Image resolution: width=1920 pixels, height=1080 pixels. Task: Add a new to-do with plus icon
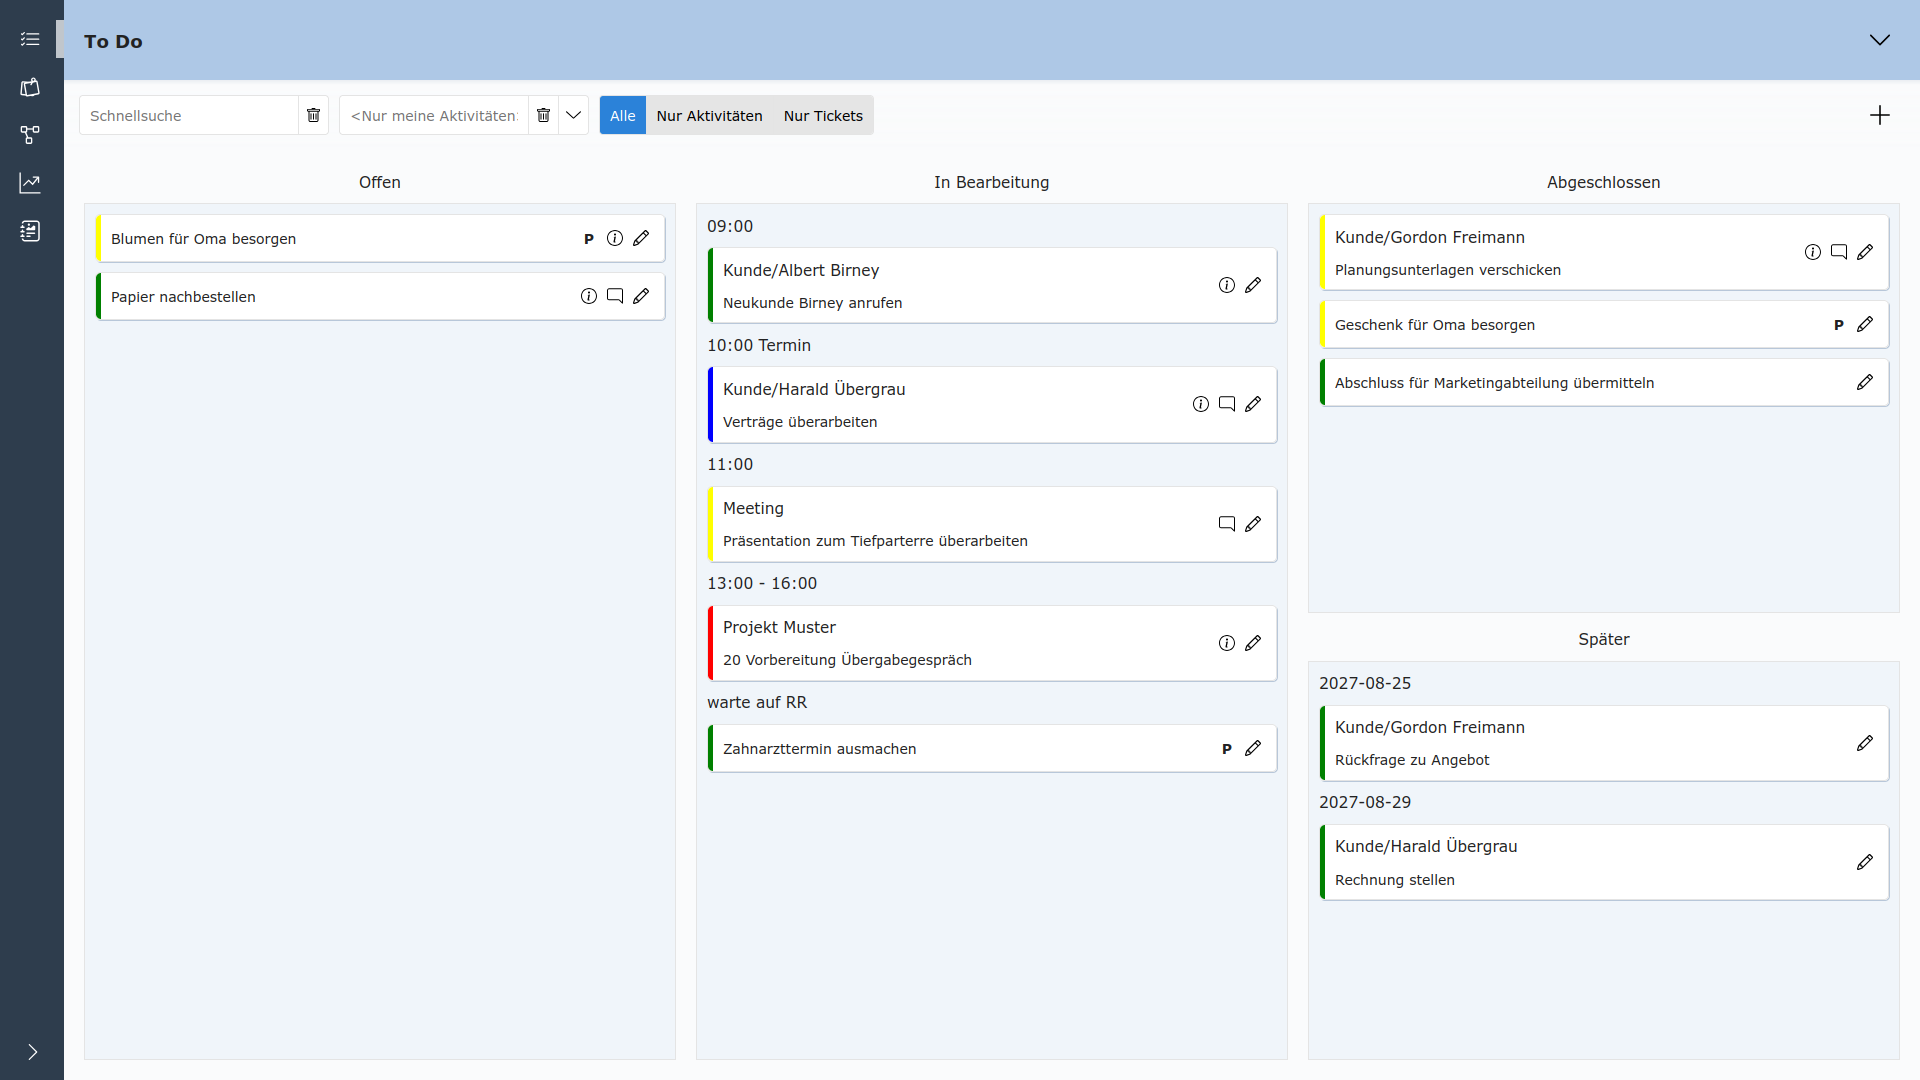(x=1880, y=115)
